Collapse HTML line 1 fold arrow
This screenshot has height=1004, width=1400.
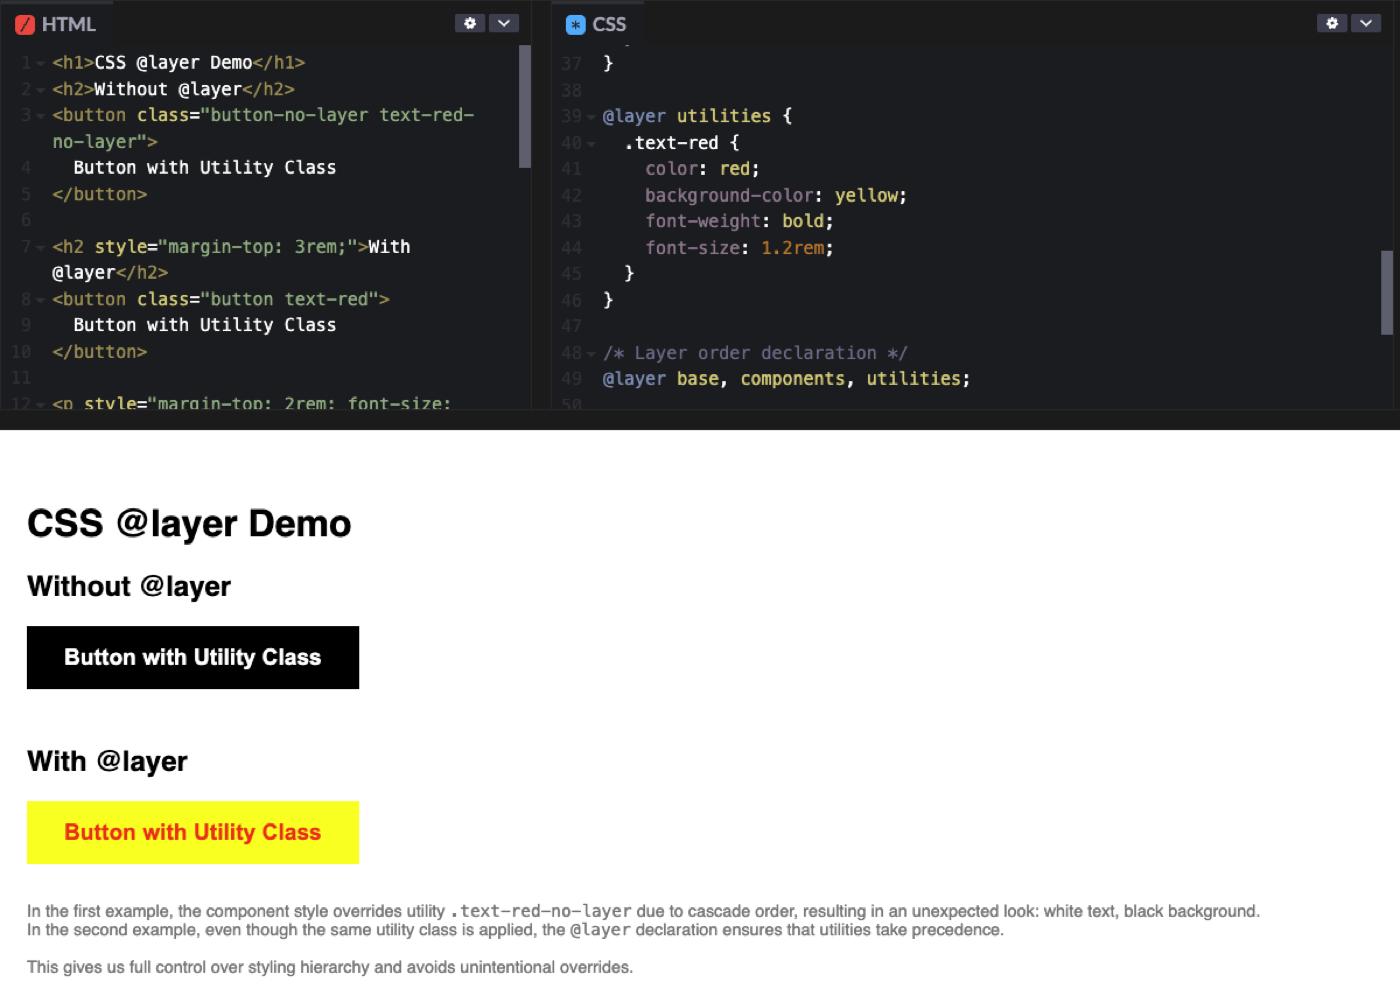(x=40, y=63)
